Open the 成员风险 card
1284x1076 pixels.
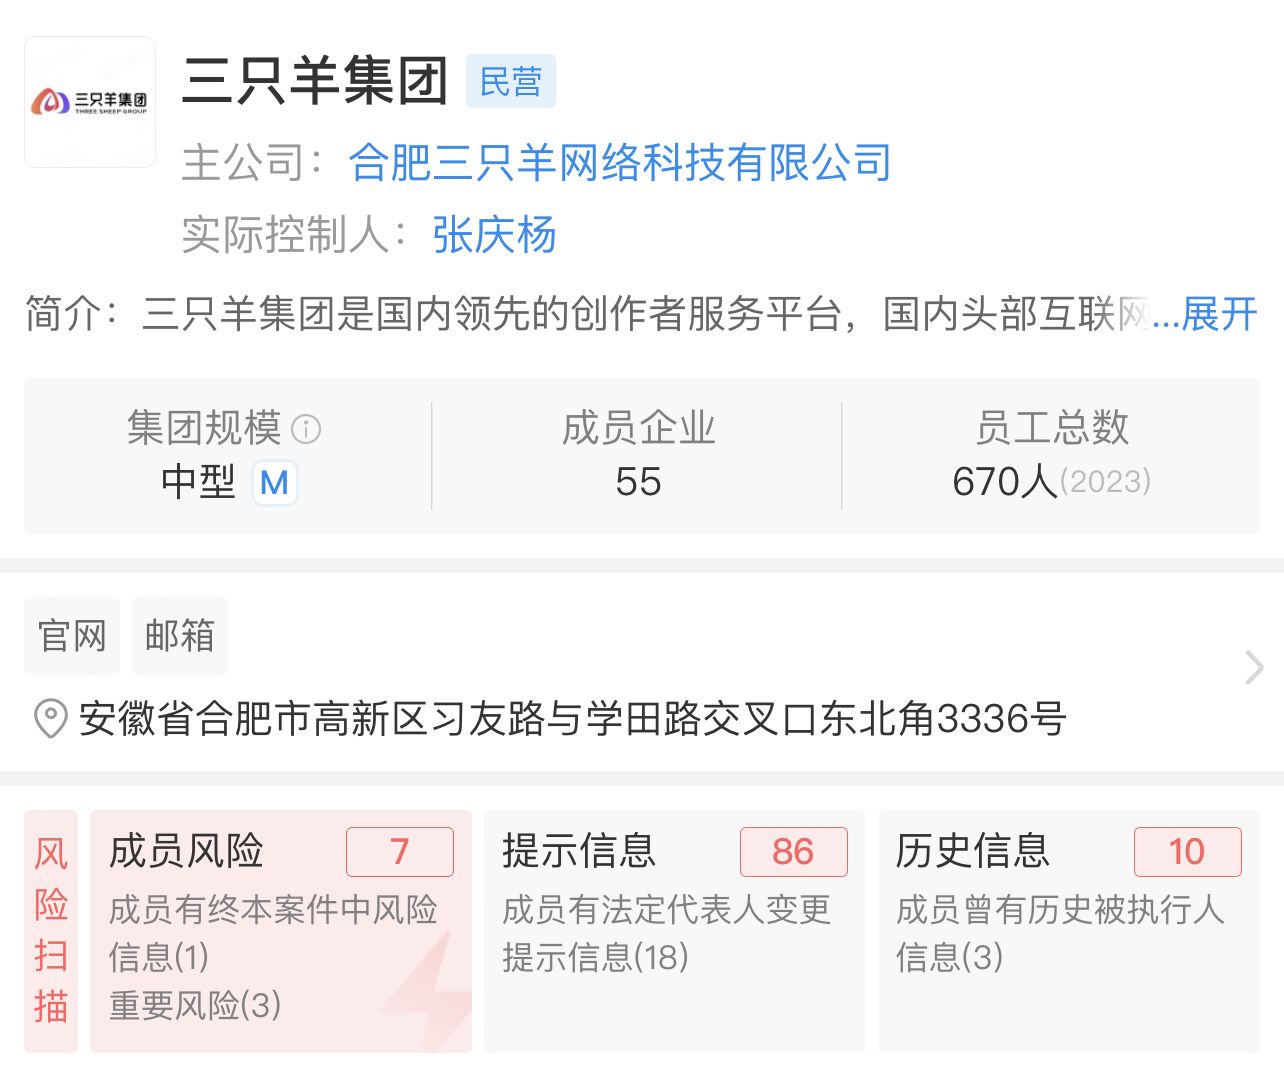281,931
